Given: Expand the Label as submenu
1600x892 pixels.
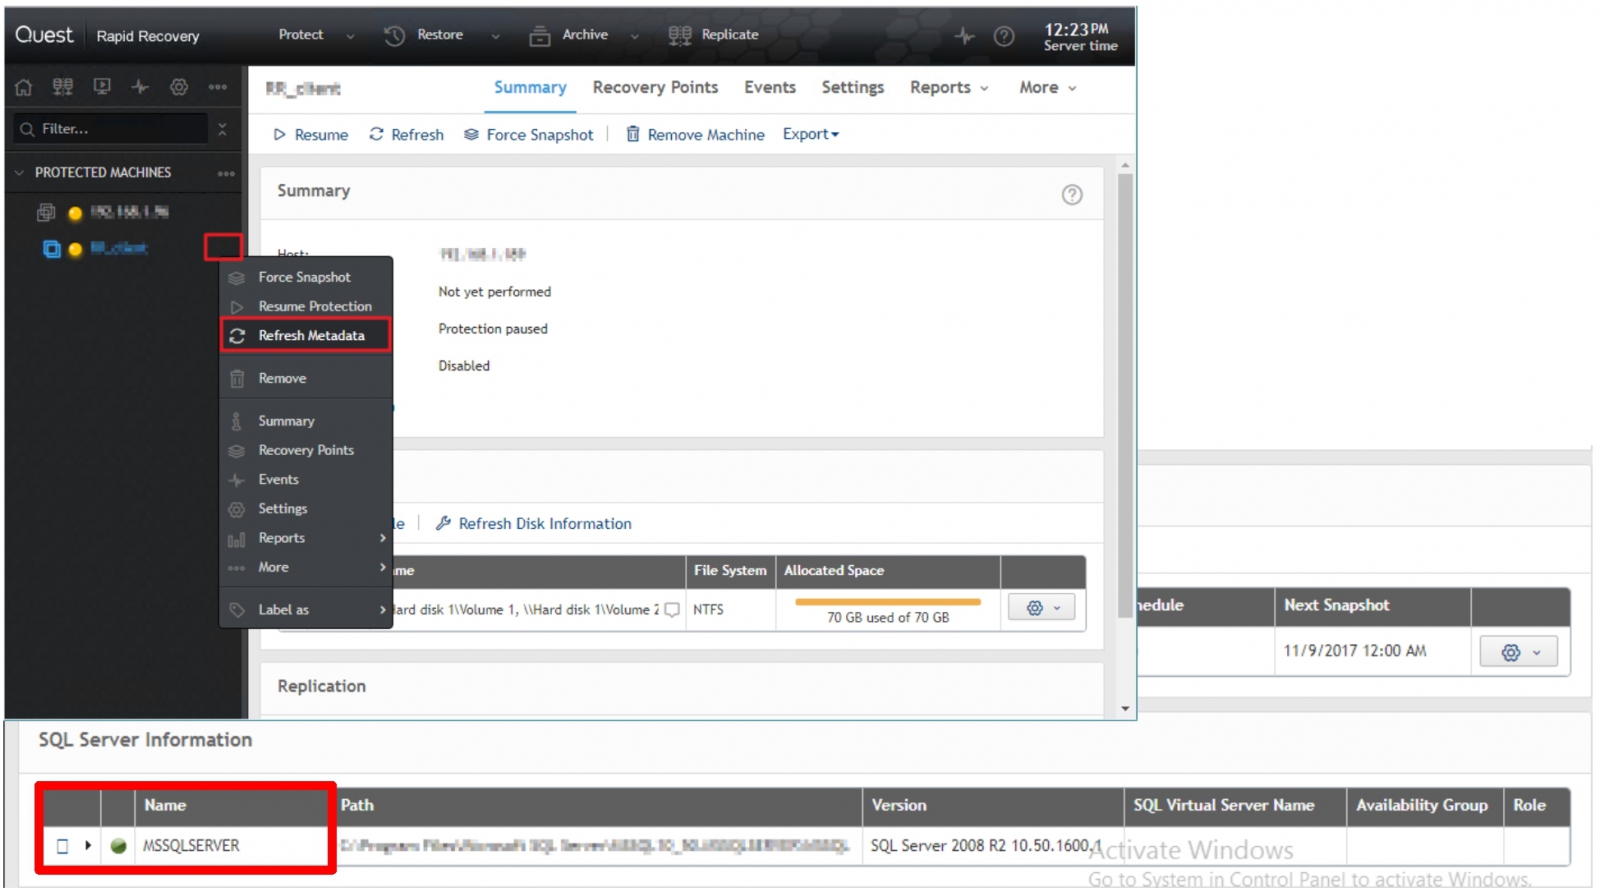Looking at the screenshot, I should pos(382,610).
